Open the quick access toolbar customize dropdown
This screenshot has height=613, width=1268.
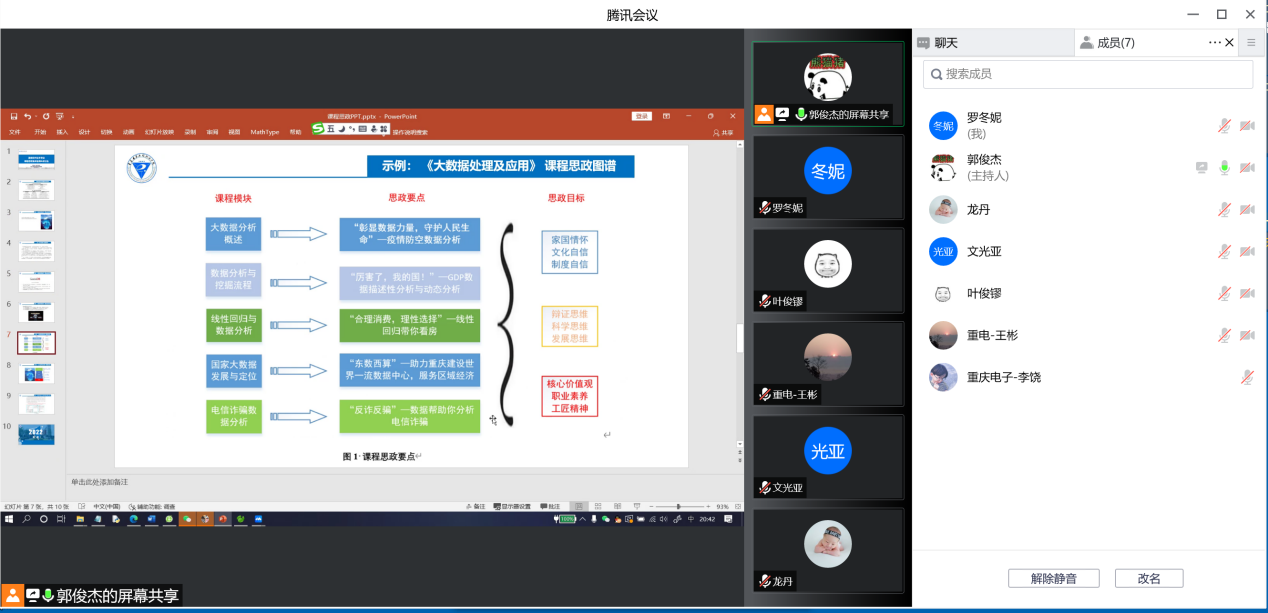coord(73,116)
